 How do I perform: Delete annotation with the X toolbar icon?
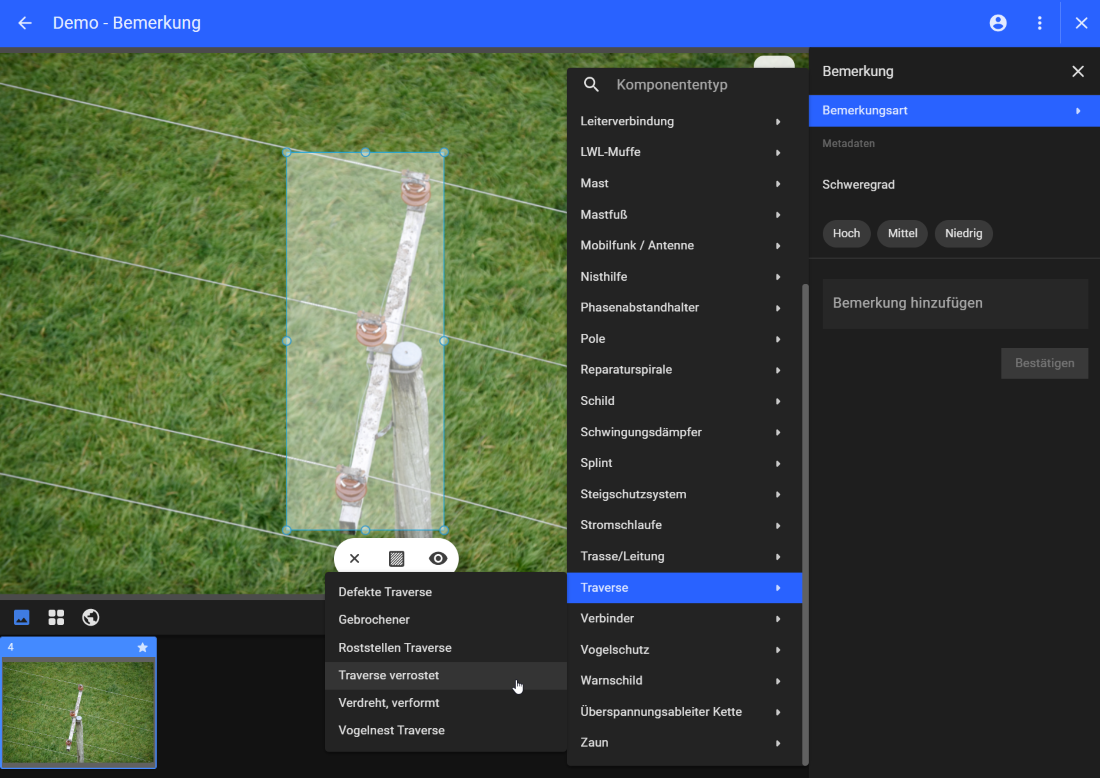click(x=354, y=558)
